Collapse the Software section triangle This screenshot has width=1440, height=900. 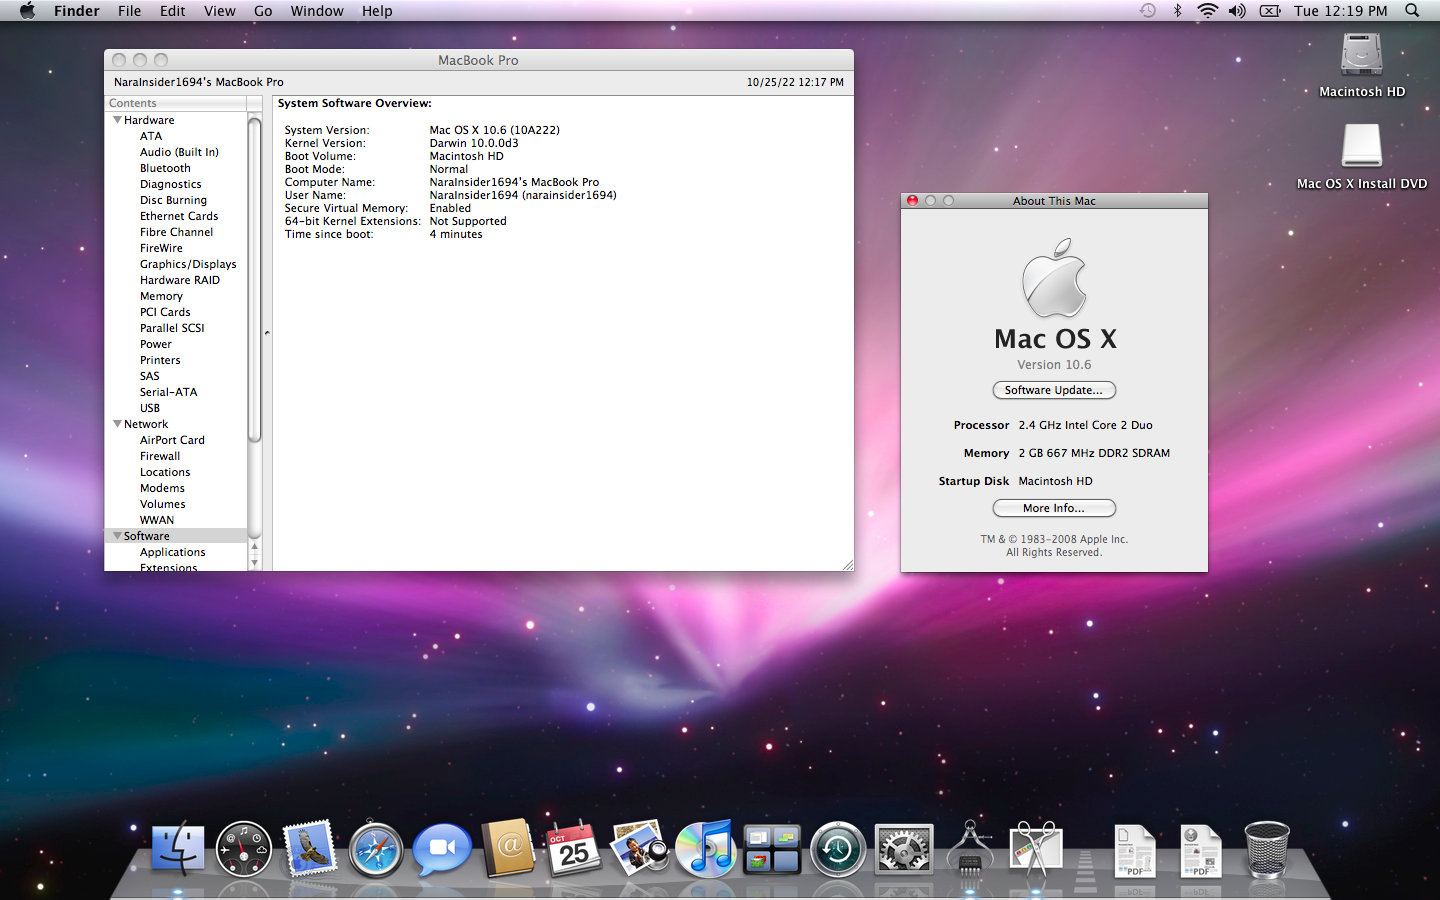[x=117, y=536]
